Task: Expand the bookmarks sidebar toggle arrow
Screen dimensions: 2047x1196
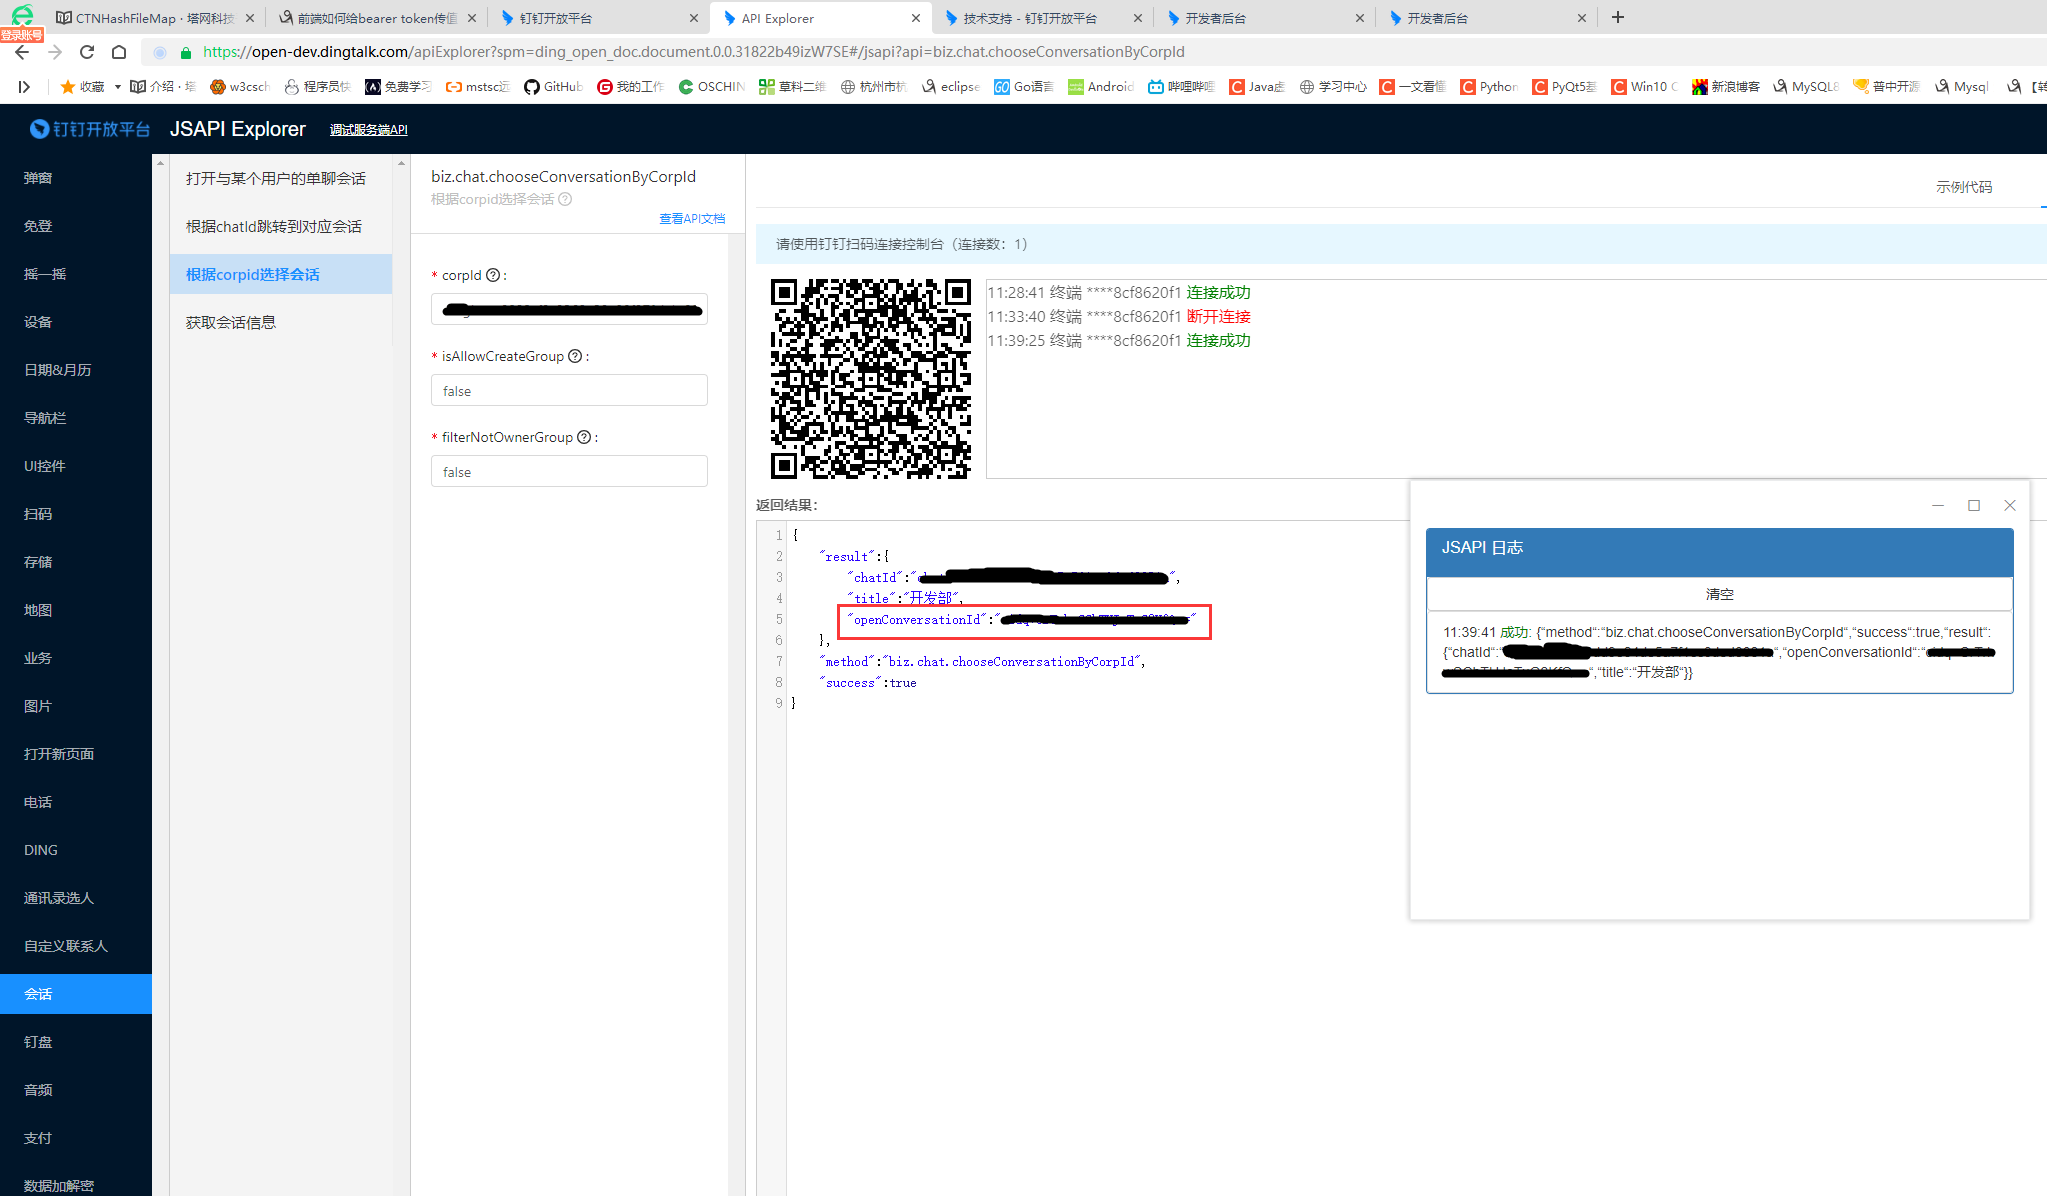Action: (x=24, y=87)
